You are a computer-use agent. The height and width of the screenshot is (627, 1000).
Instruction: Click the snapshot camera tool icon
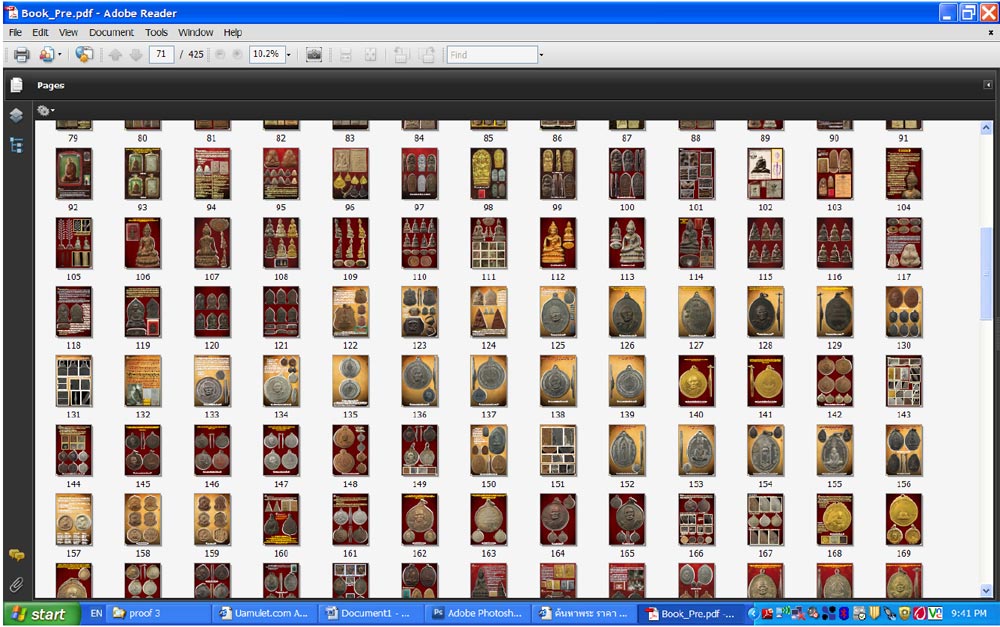pyautogui.click(x=314, y=55)
